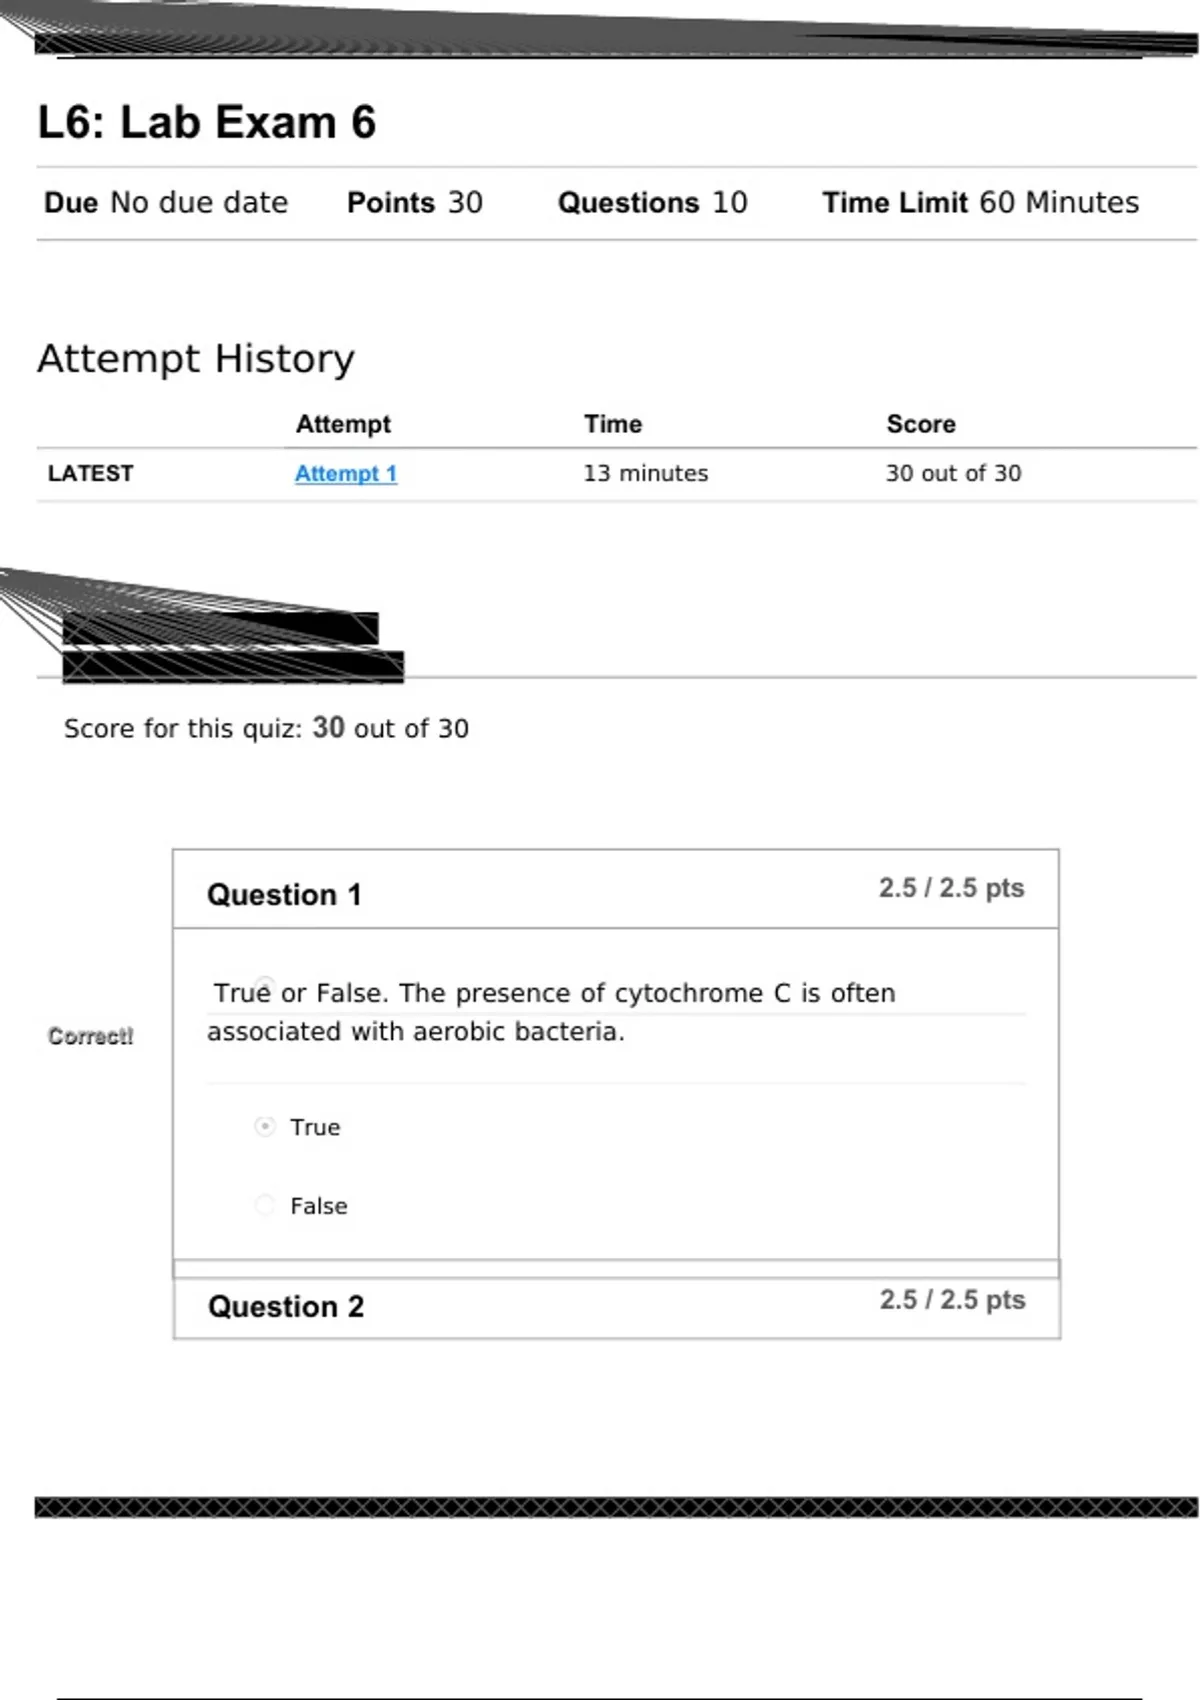Image resolution: width=1200 pixels, height=1700 pixels.
Task: Click the 13 minutes time cell
Action: [646, 474]
